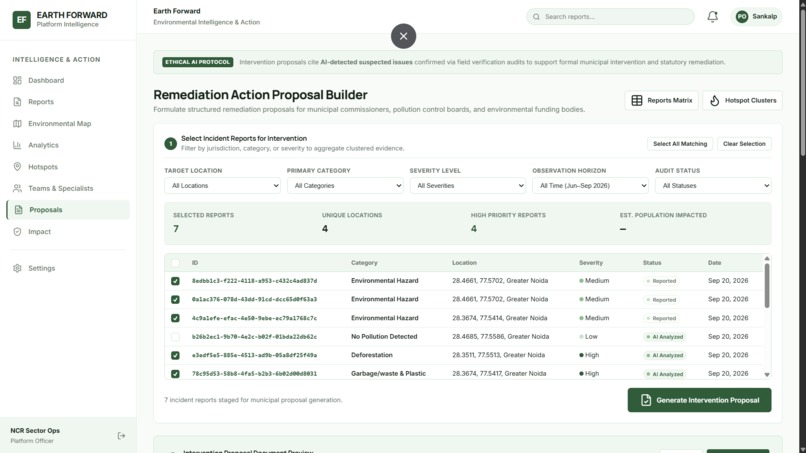806x453 pixels.
Task: Click report ID e3edf5e5-885e-4513
Action: point(254,355)
